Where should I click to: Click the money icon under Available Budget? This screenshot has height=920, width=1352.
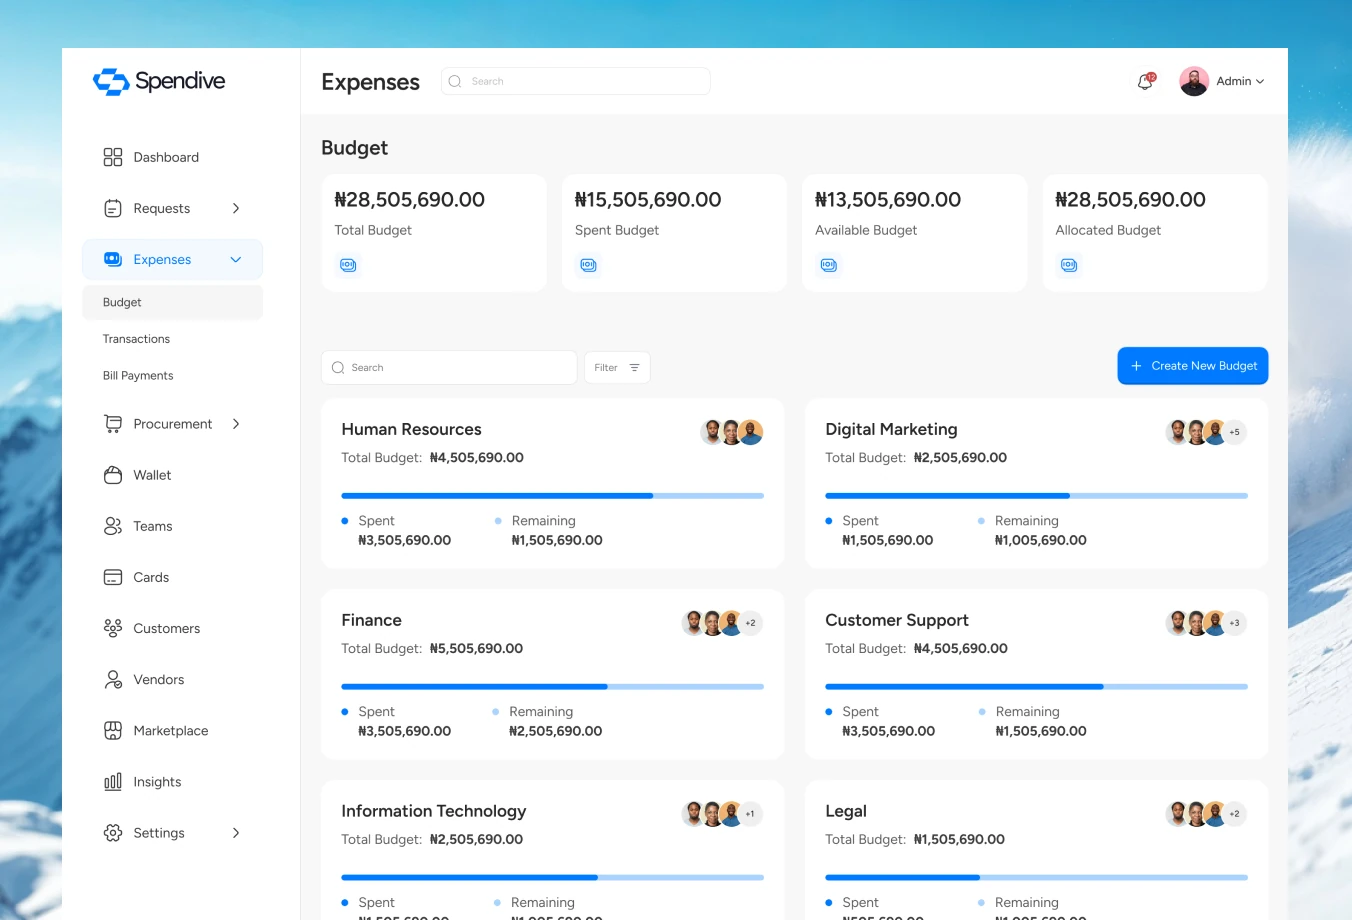coord(829,265)
